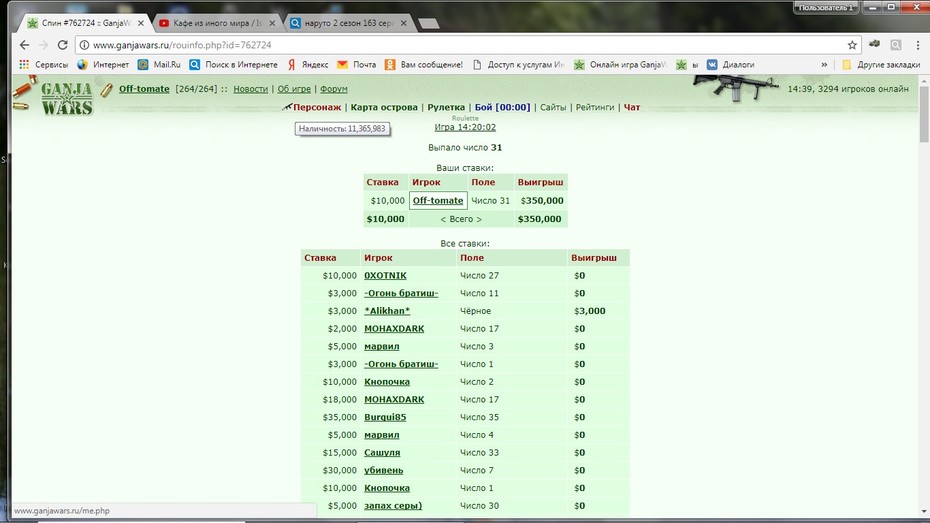
Task: Open player убивень profile
Action: pyautogui.click(x=383, y=470)
